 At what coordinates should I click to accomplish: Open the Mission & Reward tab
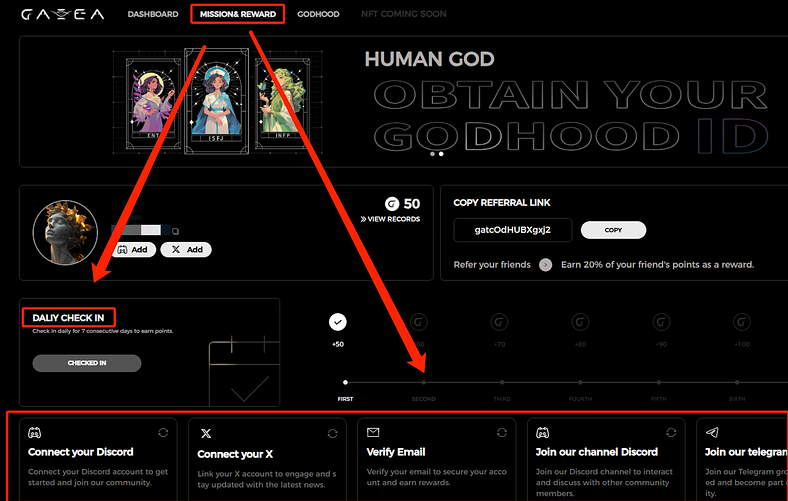238,14
